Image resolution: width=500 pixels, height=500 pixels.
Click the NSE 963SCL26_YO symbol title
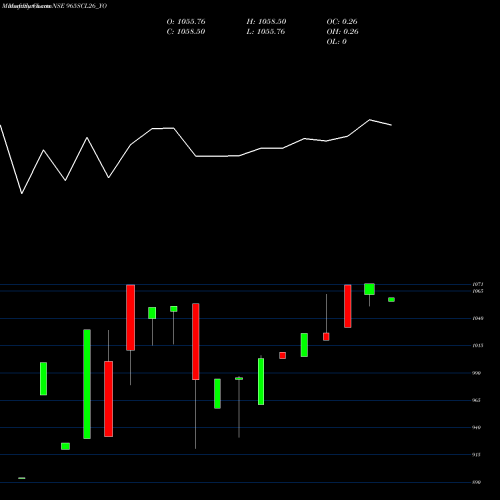tap(80, 6)
